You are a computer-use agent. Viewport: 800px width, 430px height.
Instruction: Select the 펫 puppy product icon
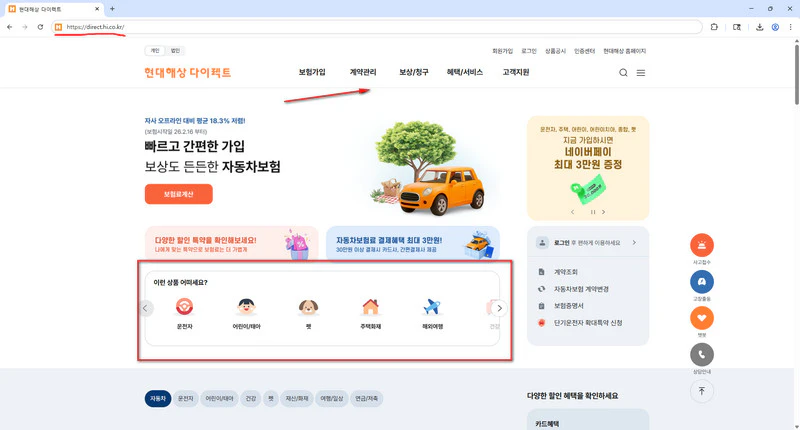tap(308, 307)
